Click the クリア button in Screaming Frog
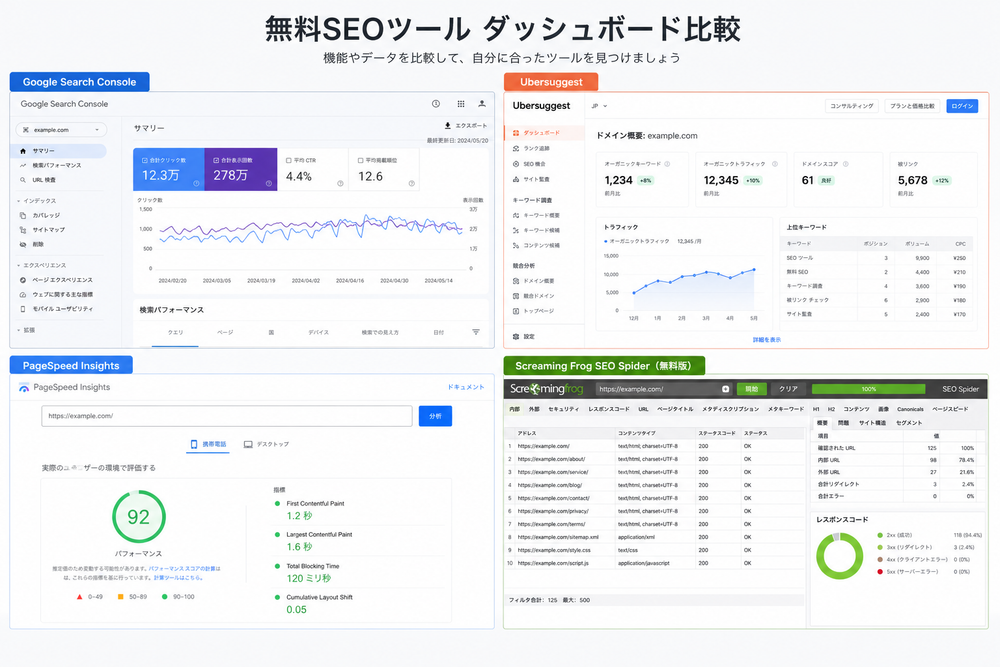Image resolution: width=1000 pixels, height=667 pixels. pyautogui.click(x=788, y=389)
